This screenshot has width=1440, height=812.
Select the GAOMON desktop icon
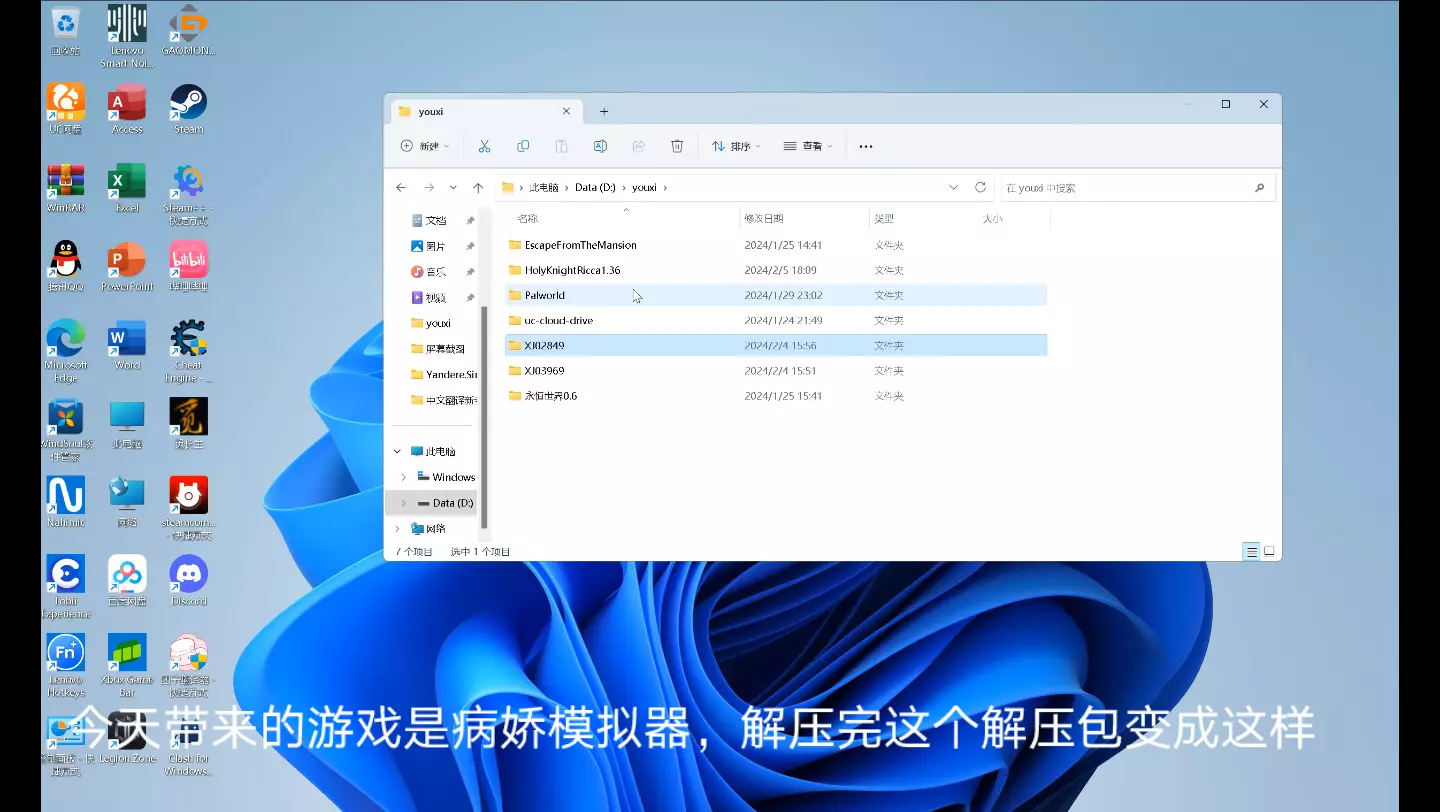tap(188, 30)
